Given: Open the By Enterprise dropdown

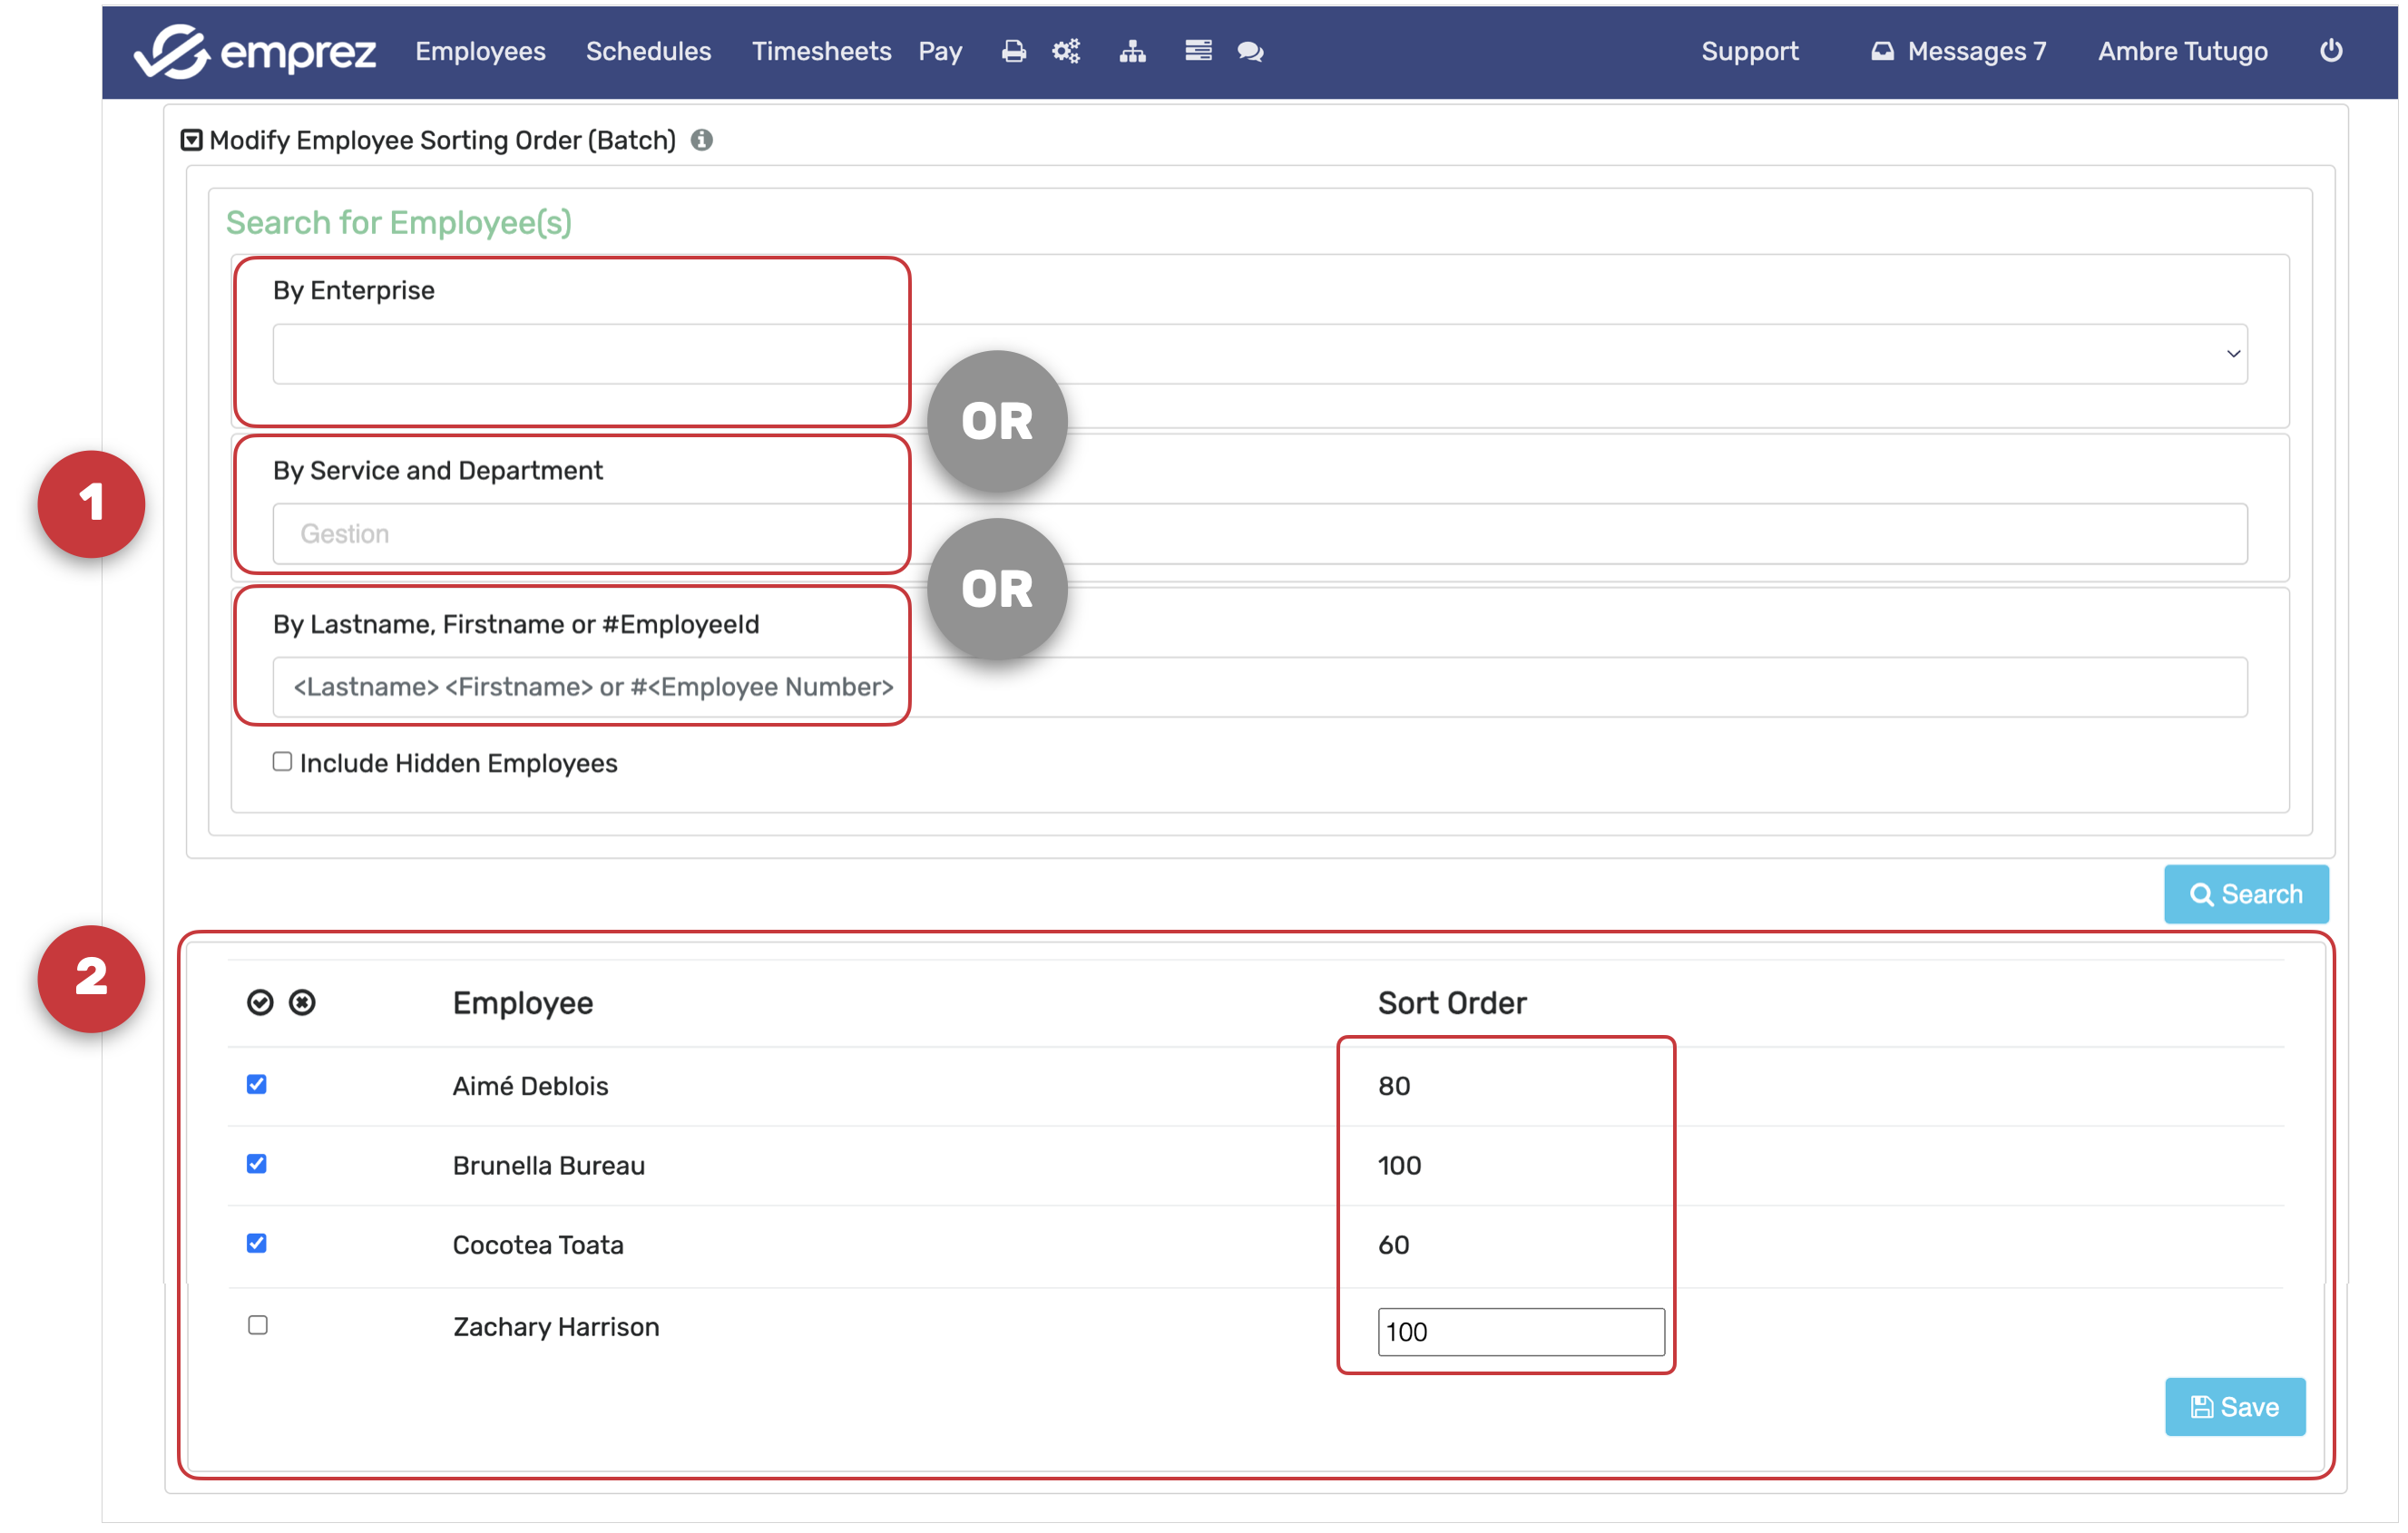Looking at the screenshot, I should tap(1260, 354).
